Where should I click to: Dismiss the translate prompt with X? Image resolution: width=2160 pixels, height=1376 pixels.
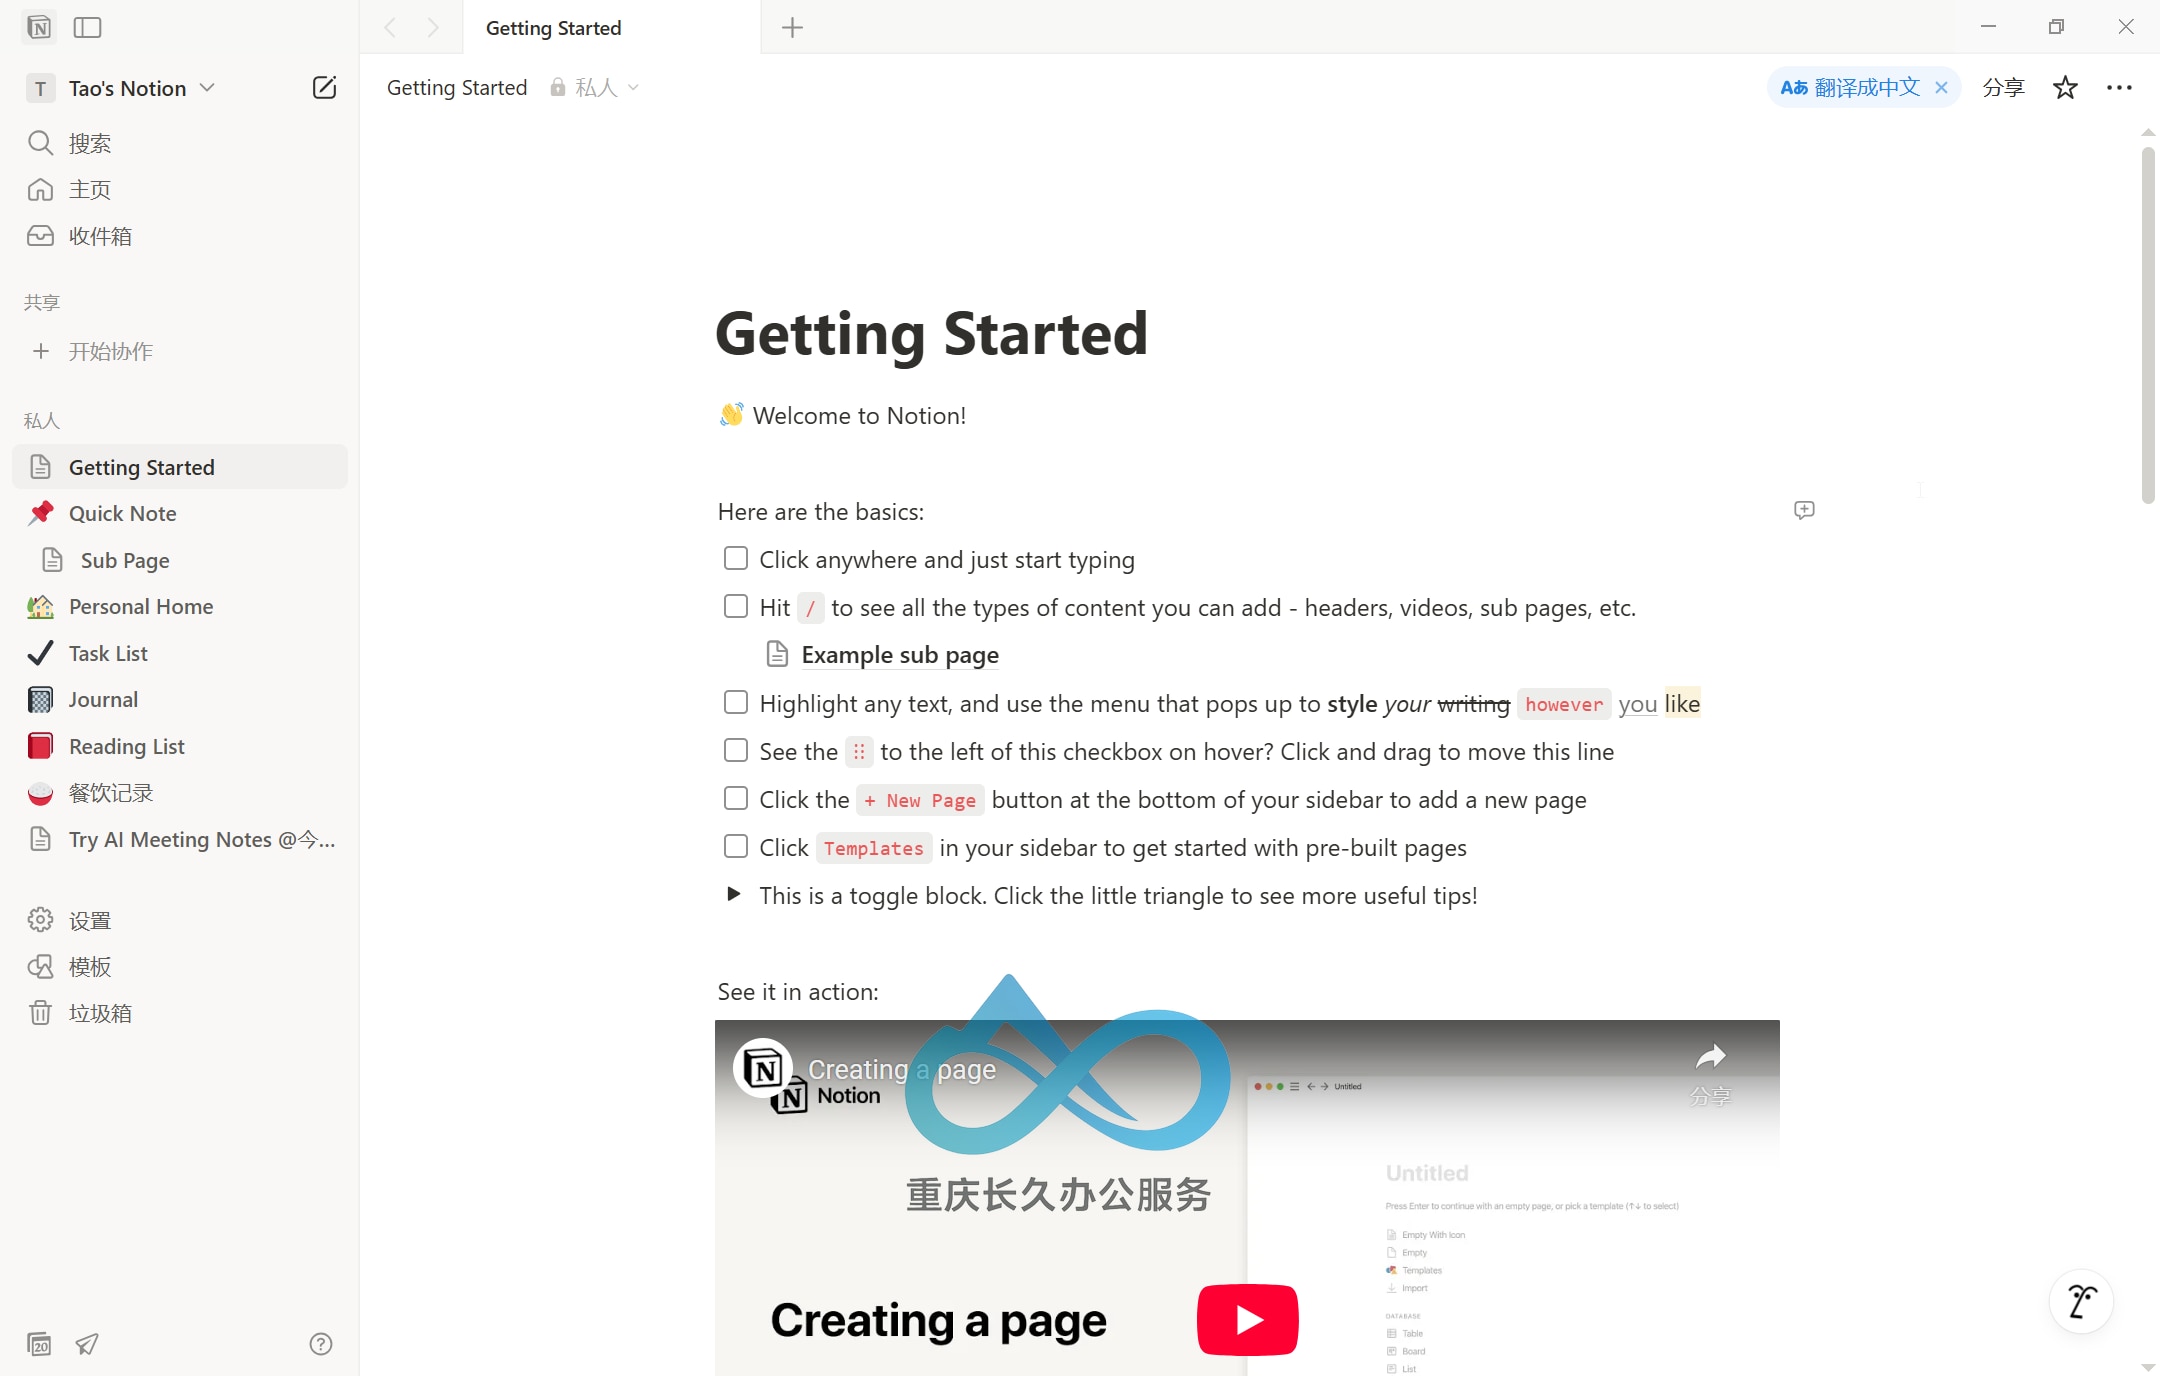point(1941,88)
